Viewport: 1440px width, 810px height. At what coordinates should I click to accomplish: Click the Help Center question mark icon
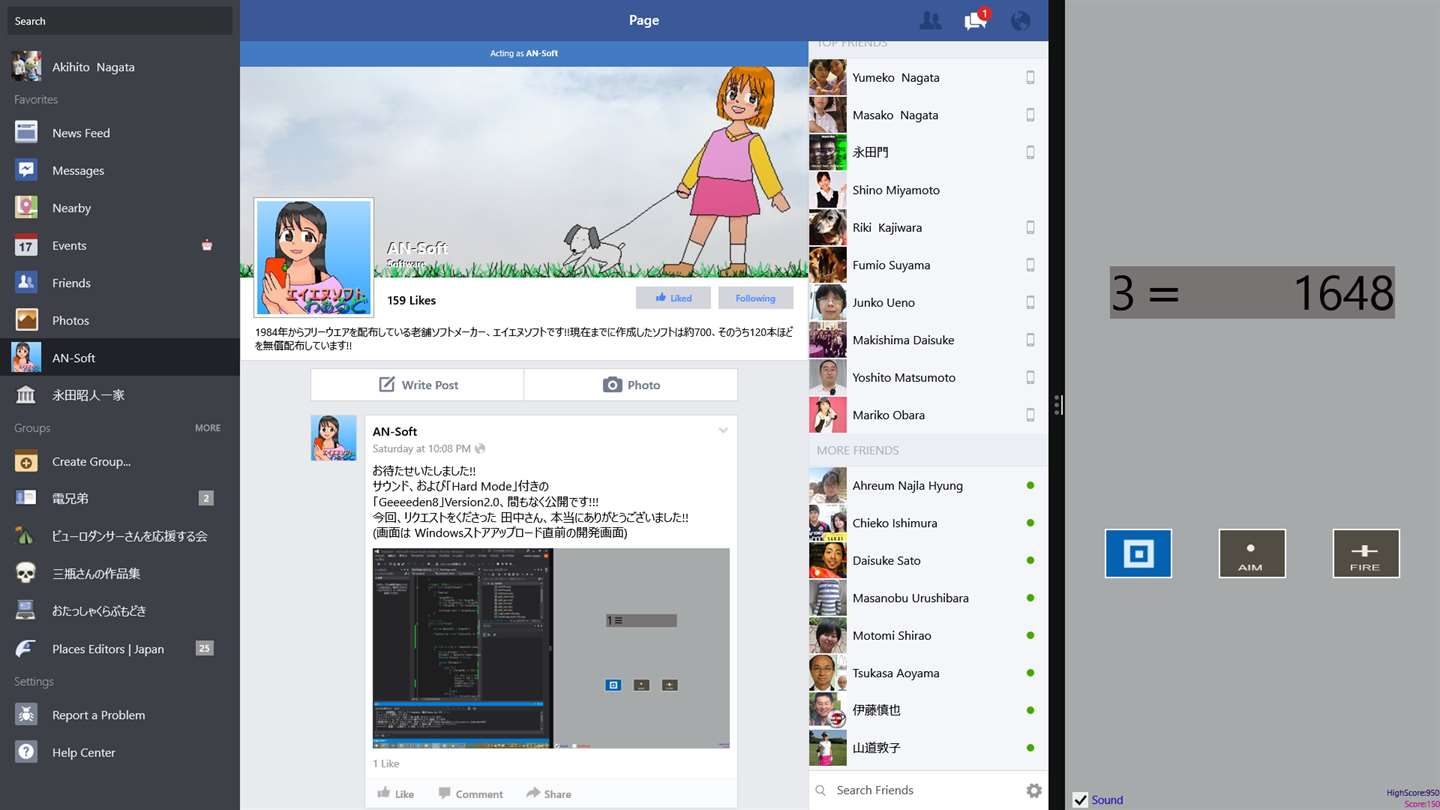[26, 752]
